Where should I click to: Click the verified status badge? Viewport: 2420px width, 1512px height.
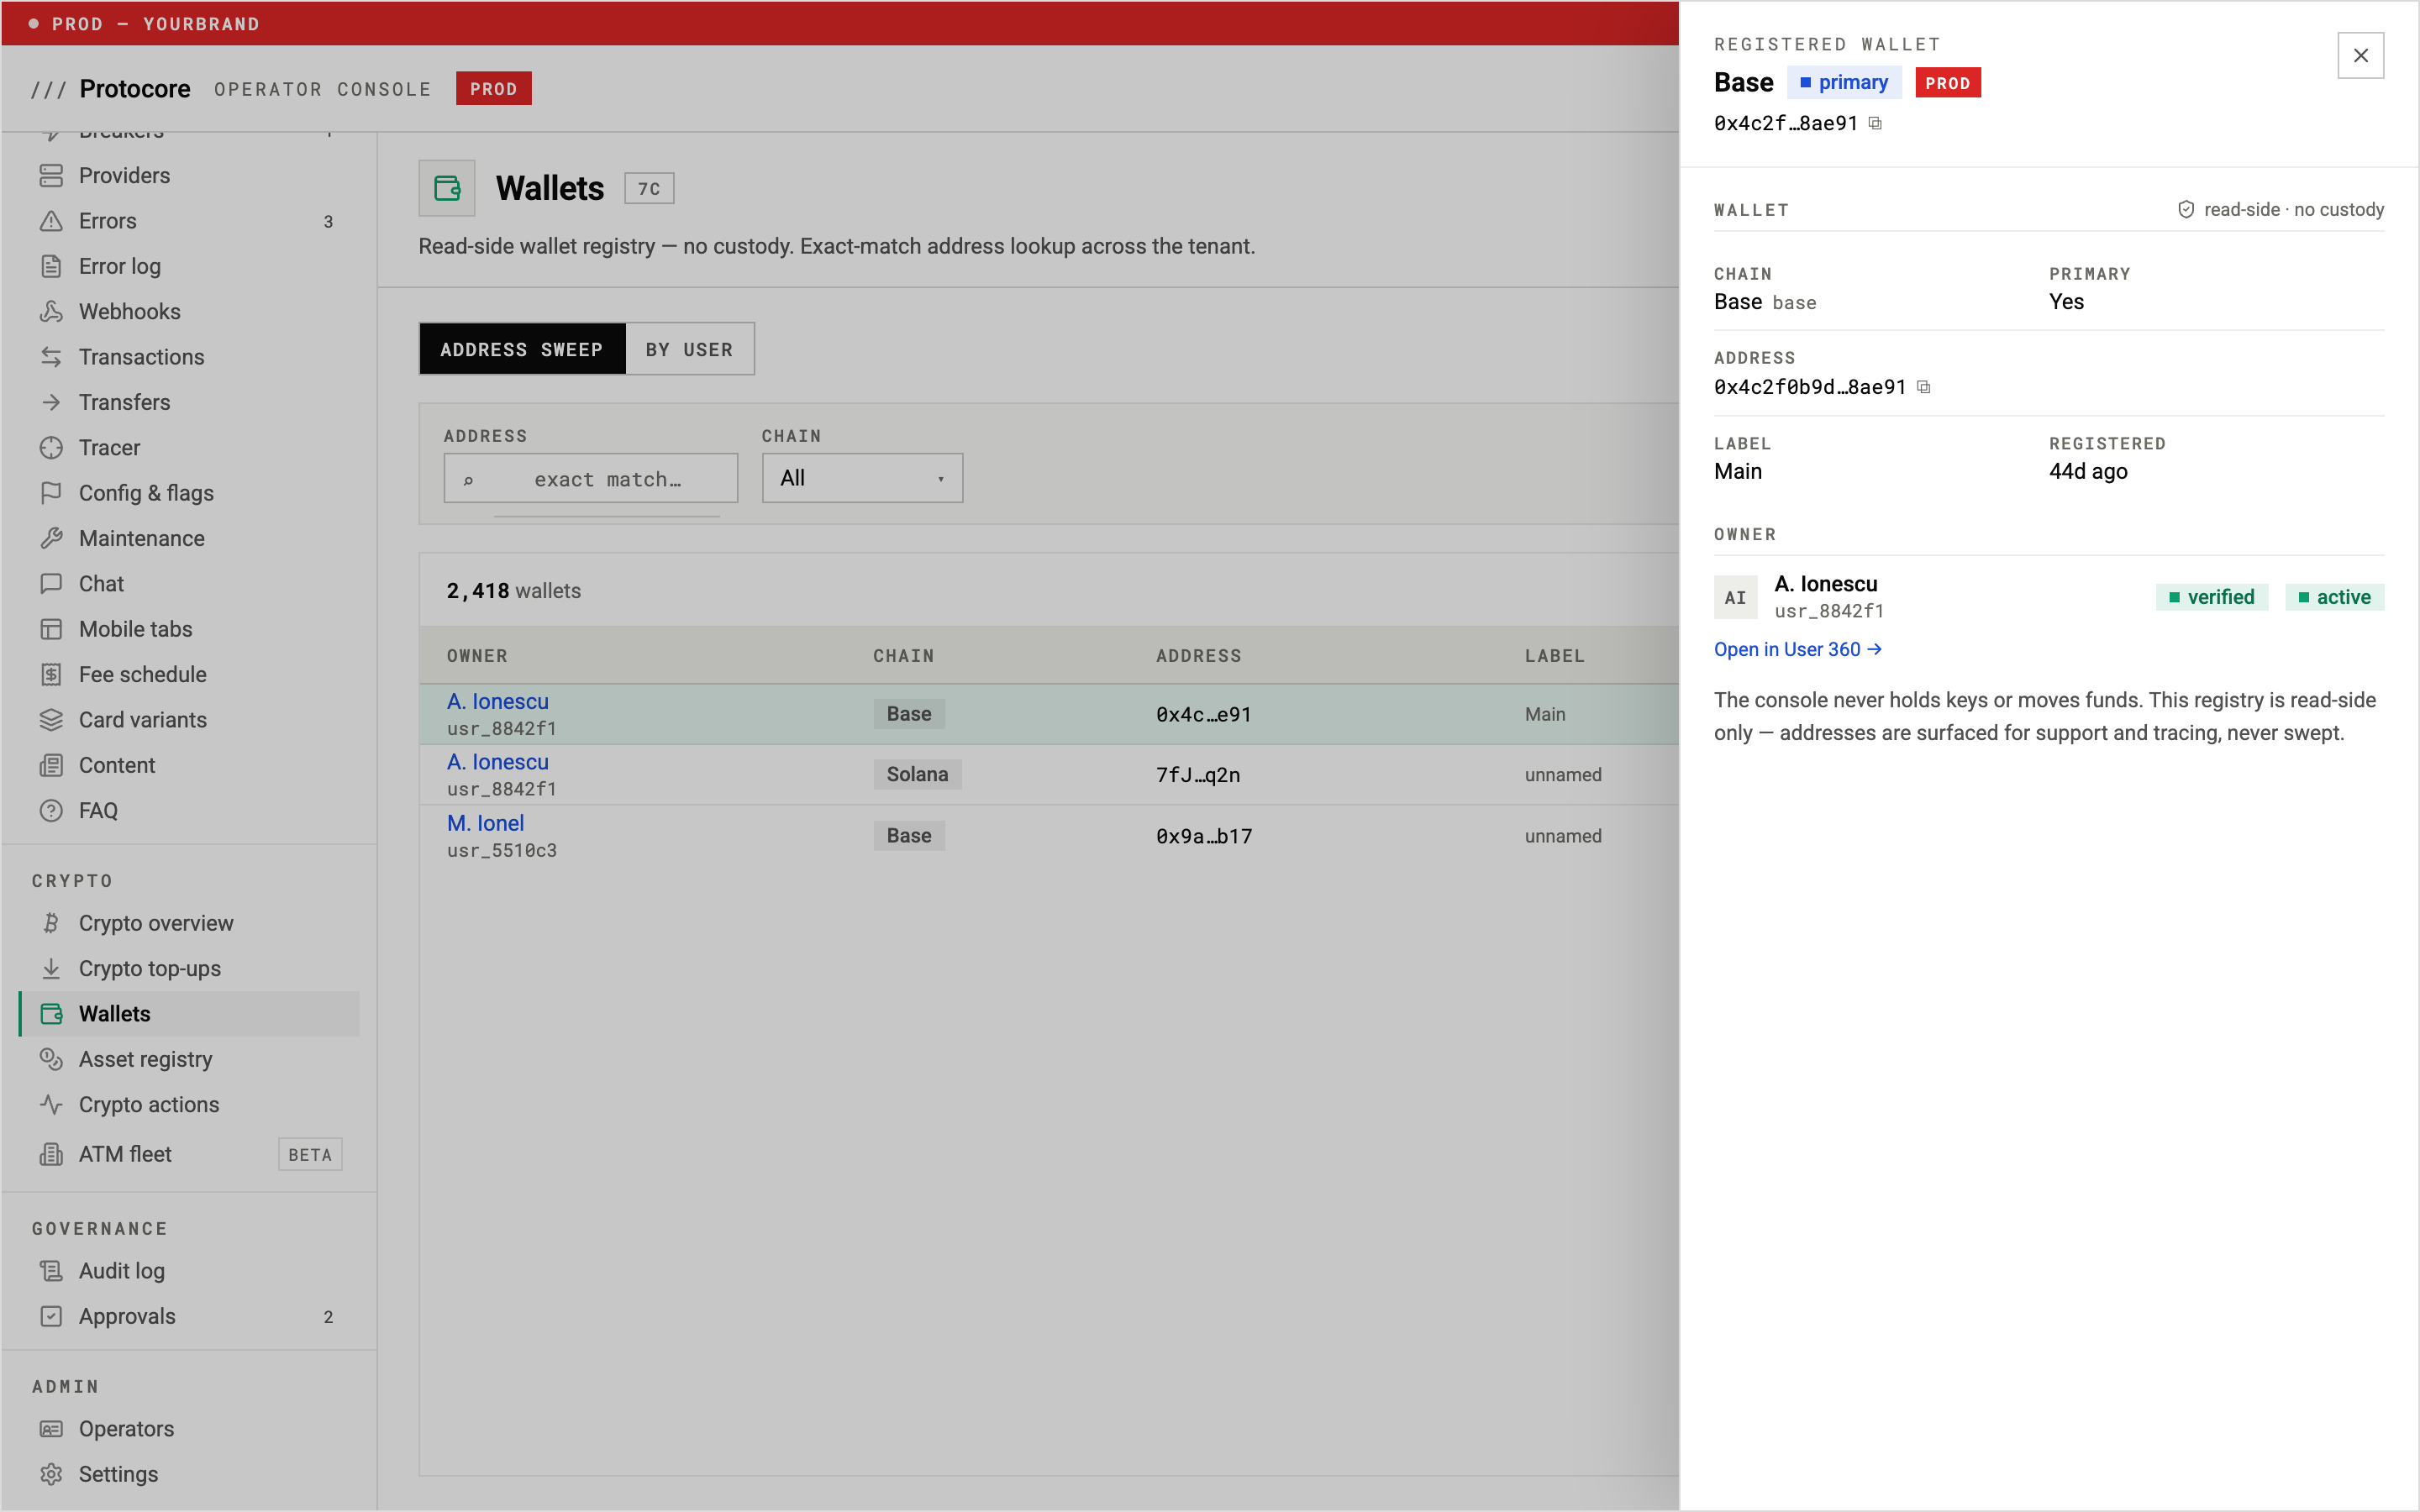pyautogui.click(x=2211, y=597)
